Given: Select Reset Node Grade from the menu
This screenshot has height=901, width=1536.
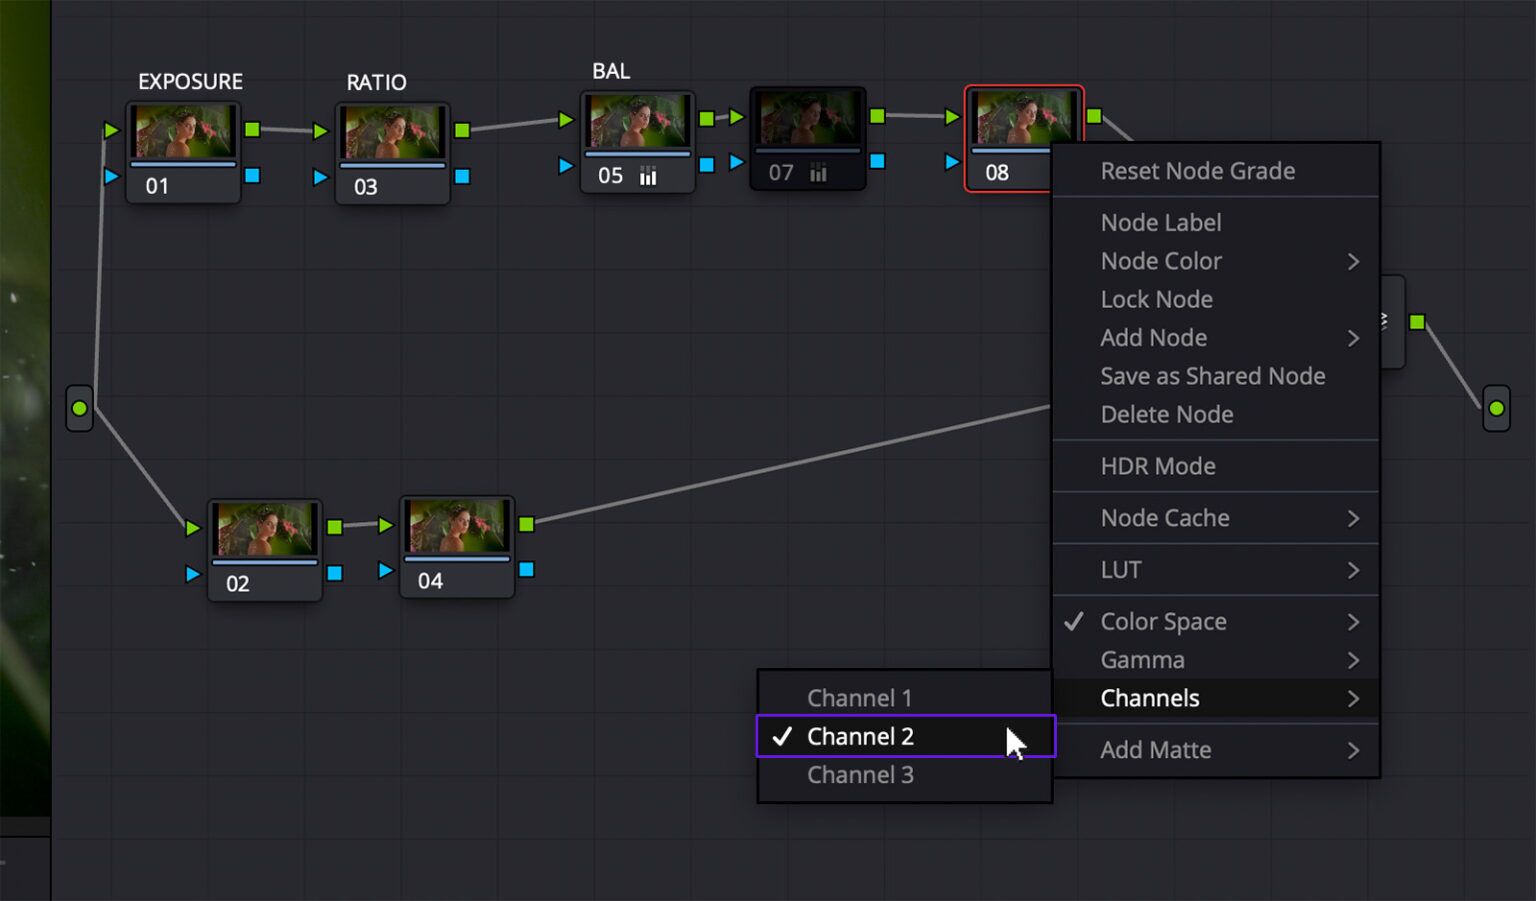Looking at the screenshot, I should pos(1197,171).
